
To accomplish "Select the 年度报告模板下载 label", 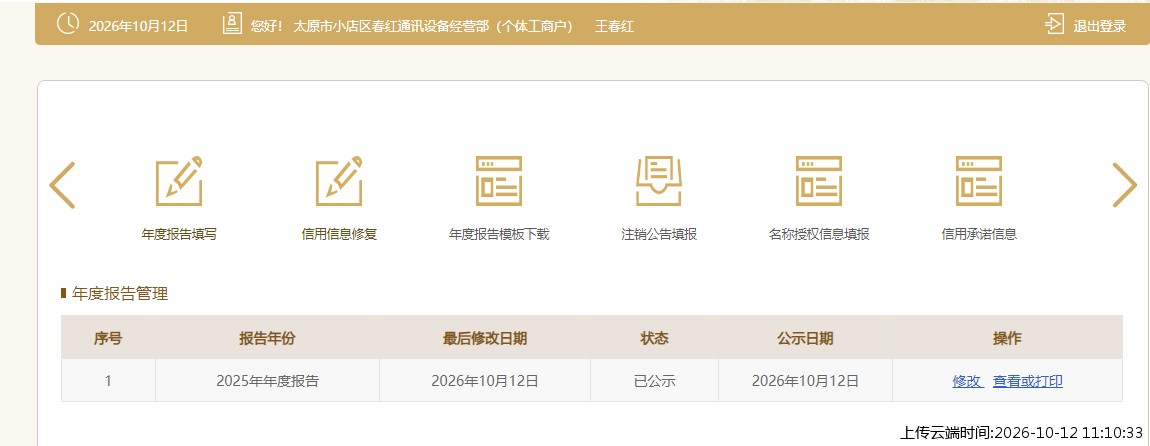I will click(x=499, y=235).
